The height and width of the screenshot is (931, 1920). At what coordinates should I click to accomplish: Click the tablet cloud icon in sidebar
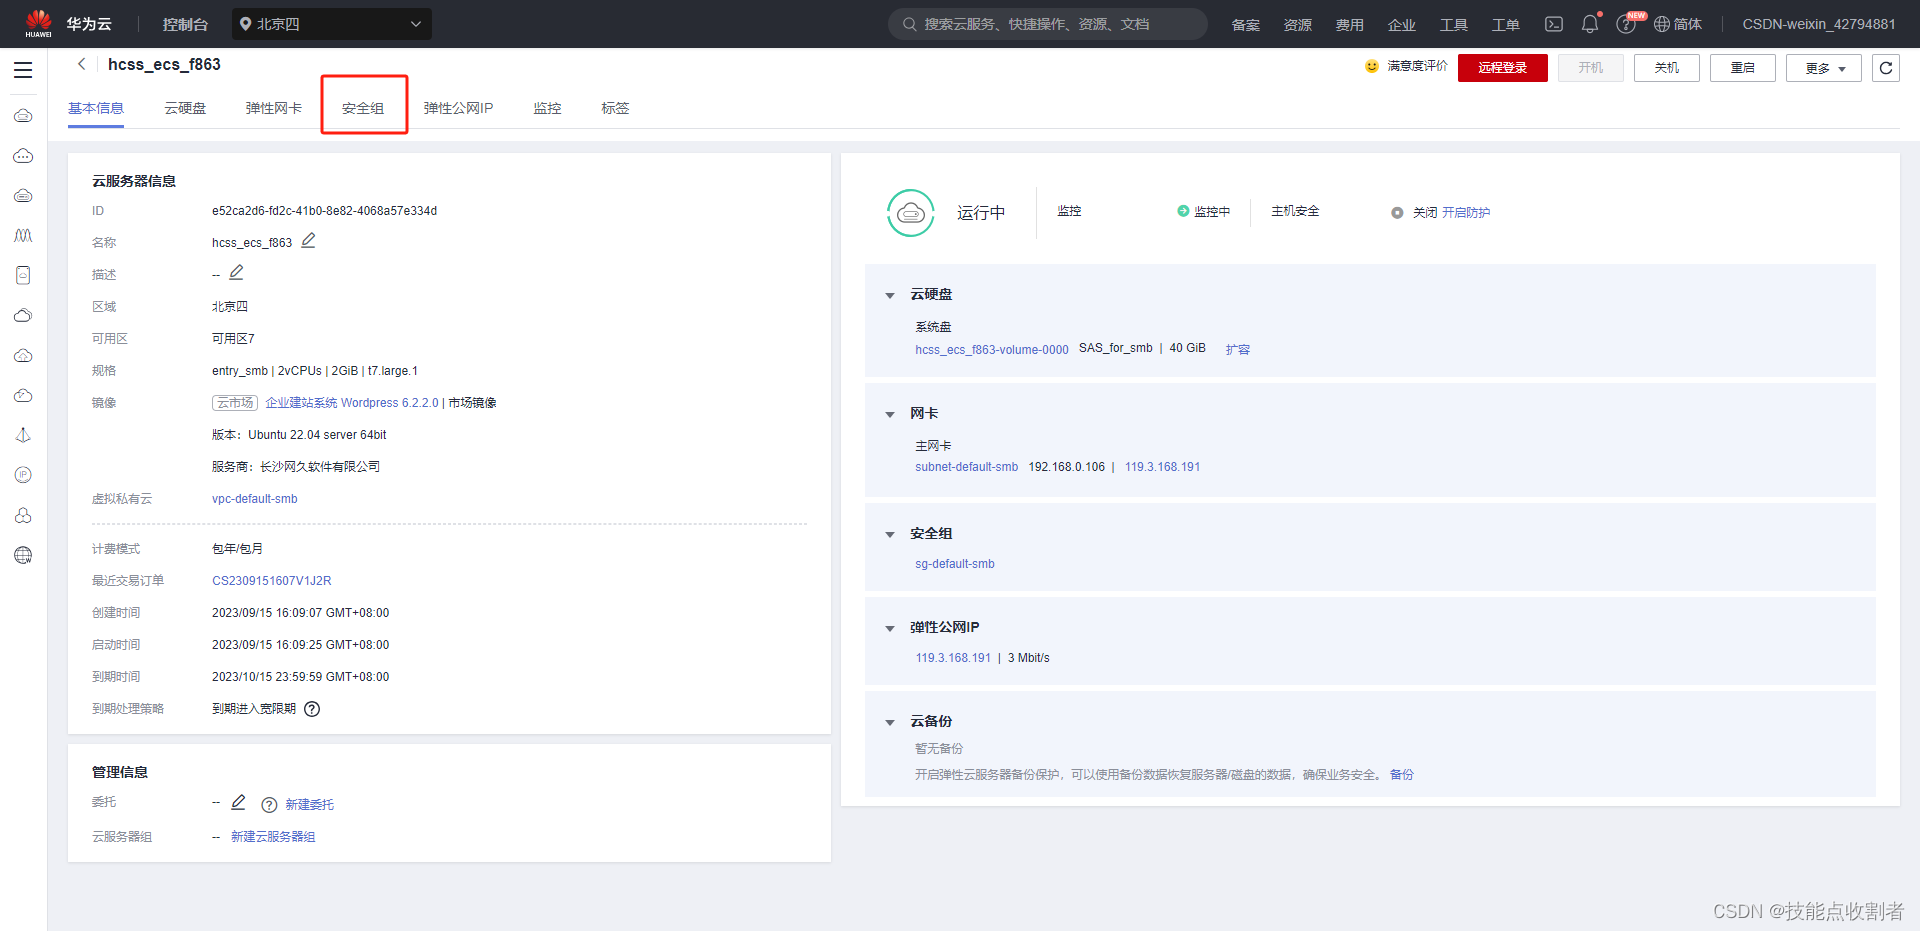point(23,275)
